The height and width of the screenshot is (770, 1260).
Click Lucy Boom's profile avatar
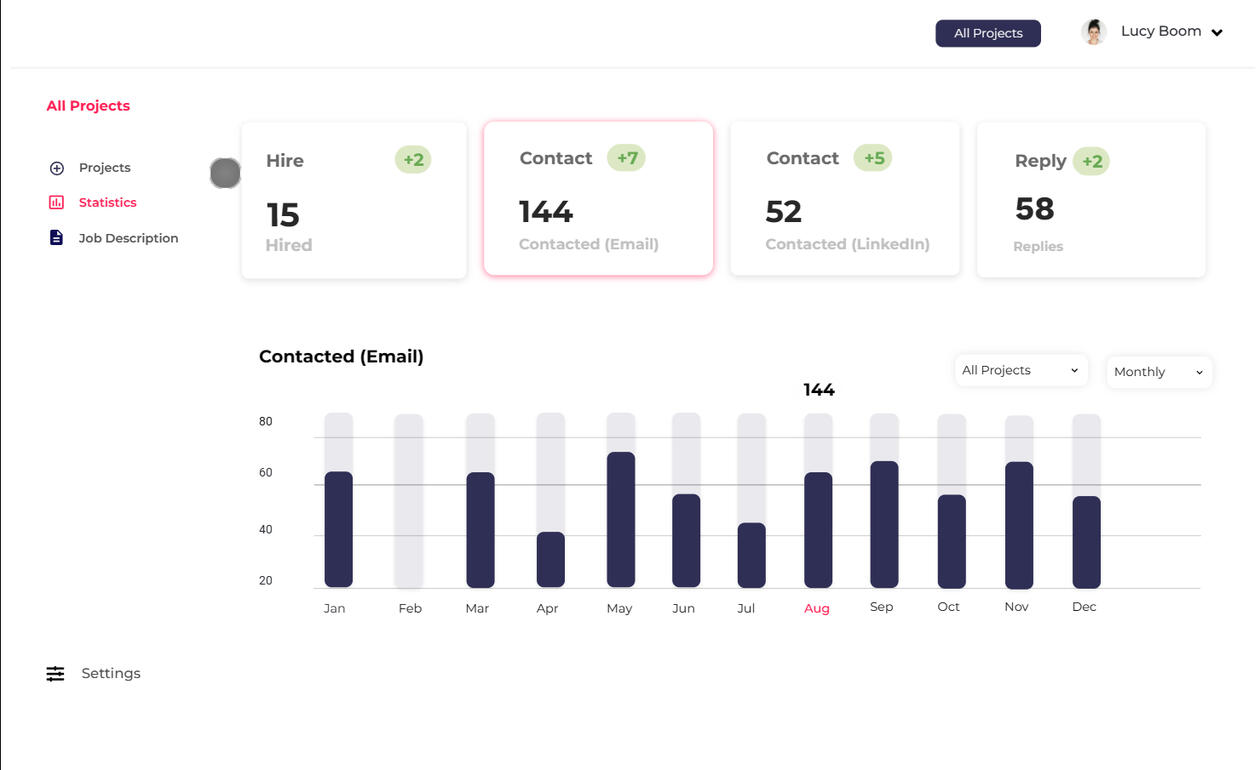point(1094,32)
